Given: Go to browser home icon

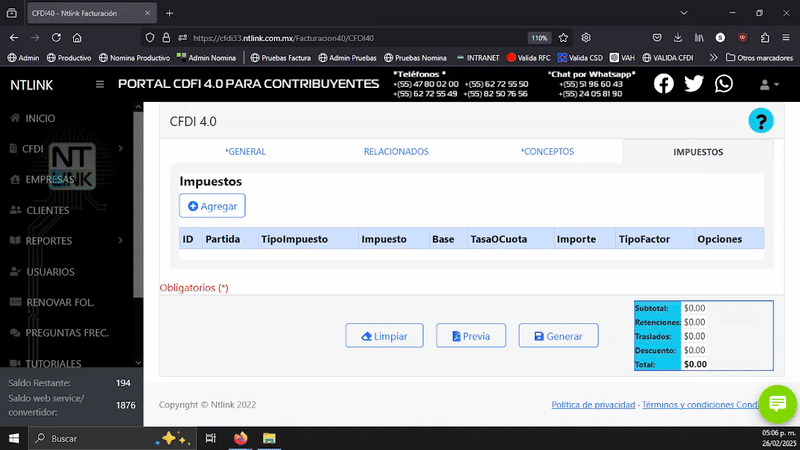Looking at the screenshot, I should coord(77,38).
